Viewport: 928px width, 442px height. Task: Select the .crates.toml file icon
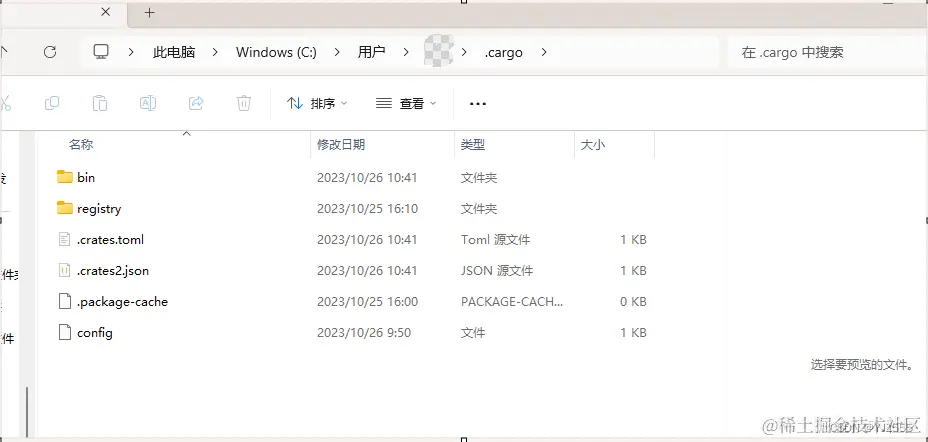click(65, 240)
